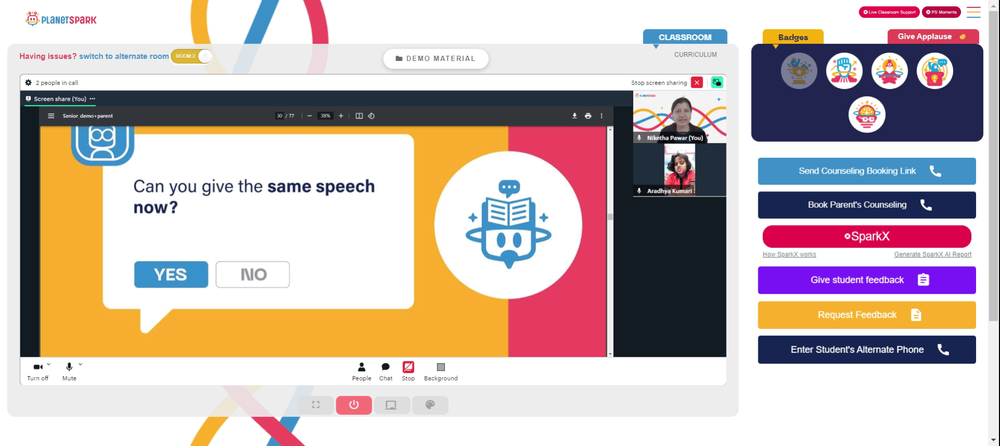Click Give student feedback button
1000x446 pixels.
tap(867, 280)
